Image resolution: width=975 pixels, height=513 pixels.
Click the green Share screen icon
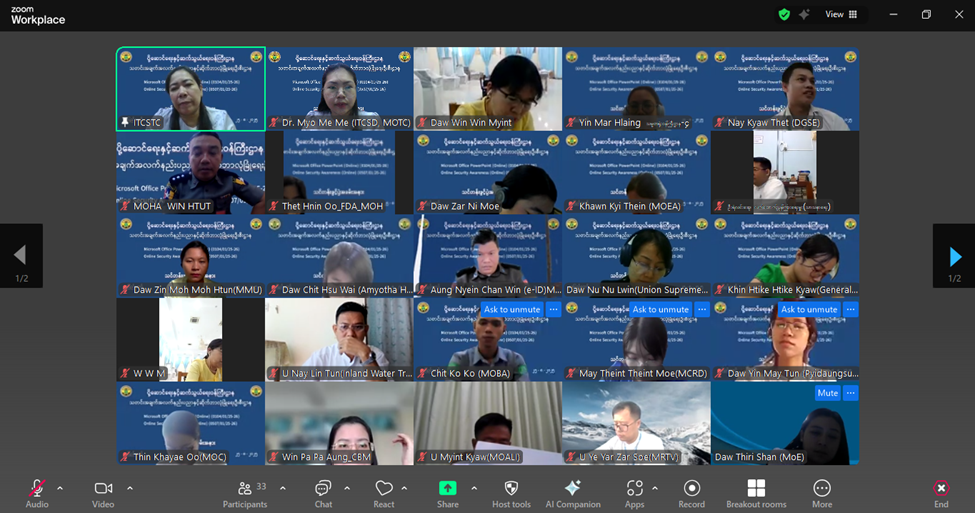pos(448,489)
